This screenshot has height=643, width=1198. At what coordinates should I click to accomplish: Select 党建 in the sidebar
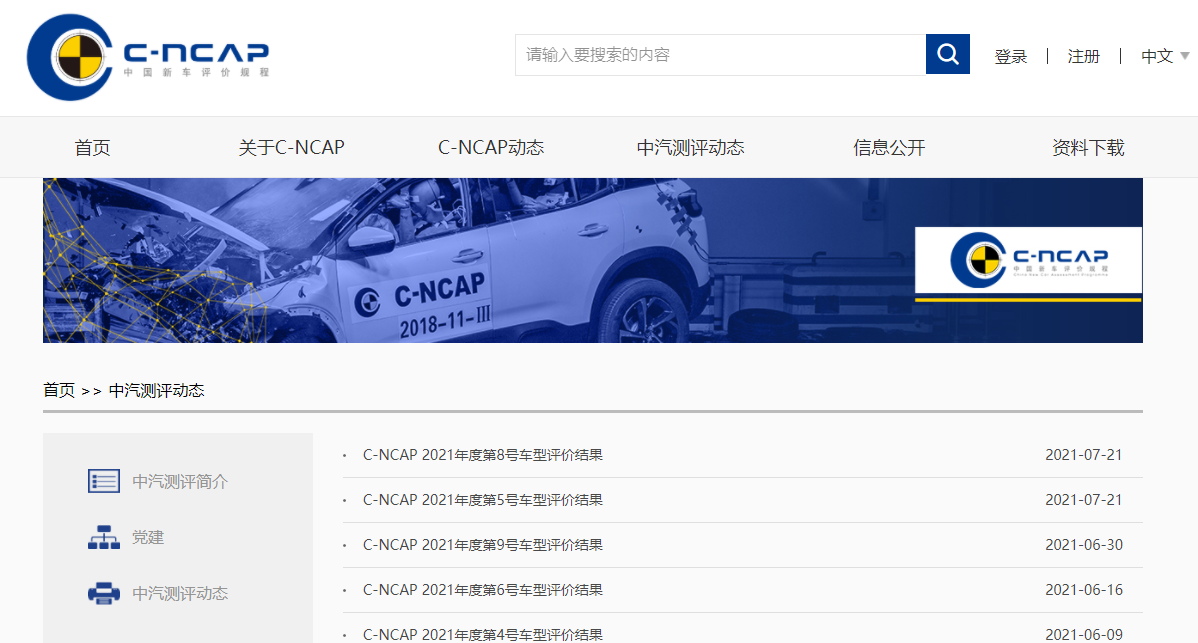[x=148, y=538]
